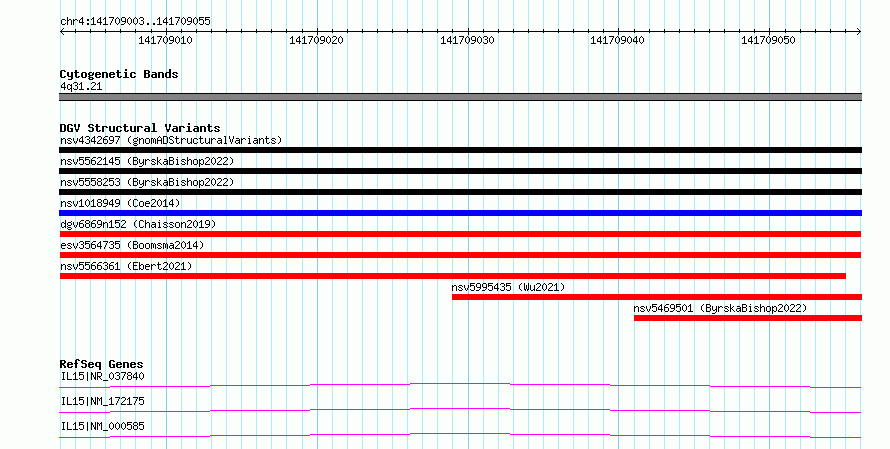This screenshot has height=449, width=890.
Task: Open the DGV Structural Variants track title
Action: 140,128
